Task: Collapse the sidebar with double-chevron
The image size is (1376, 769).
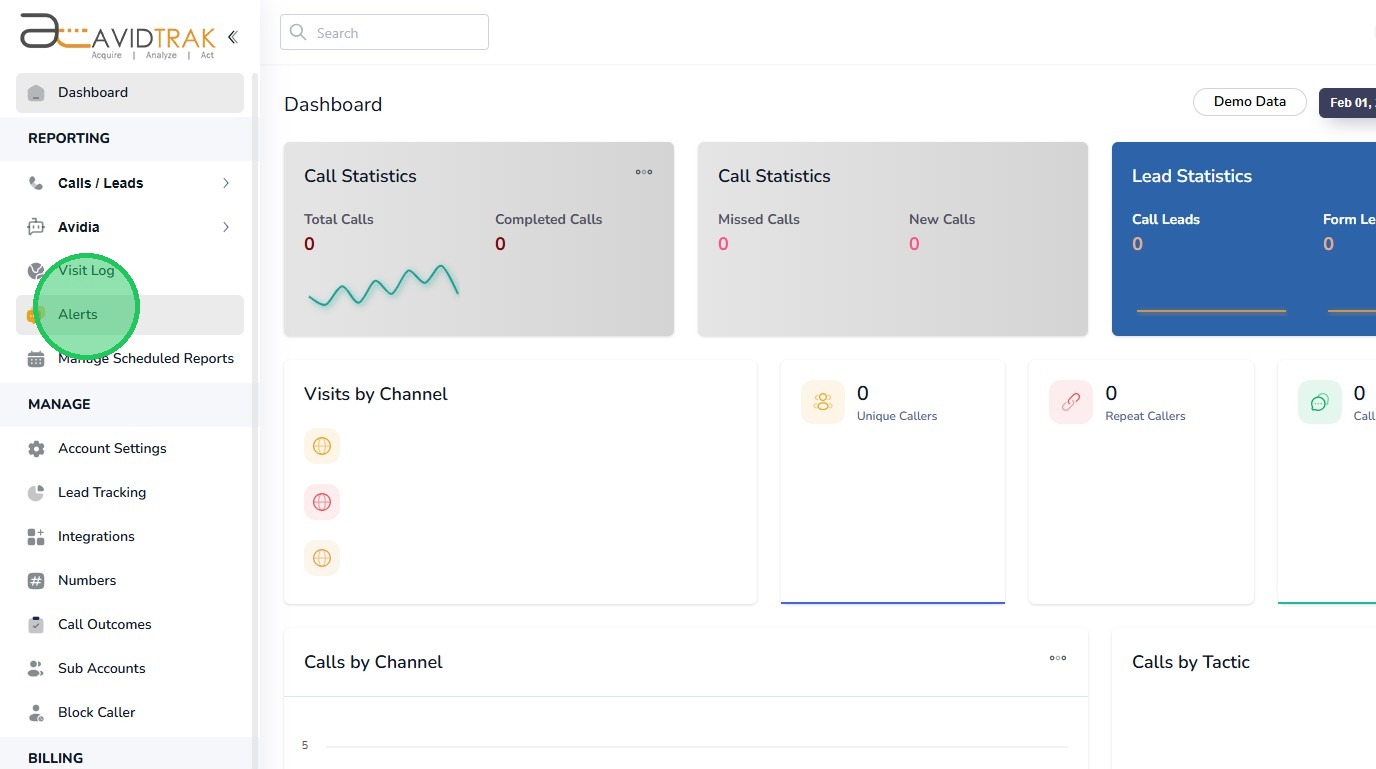Action: coord(232,37)
